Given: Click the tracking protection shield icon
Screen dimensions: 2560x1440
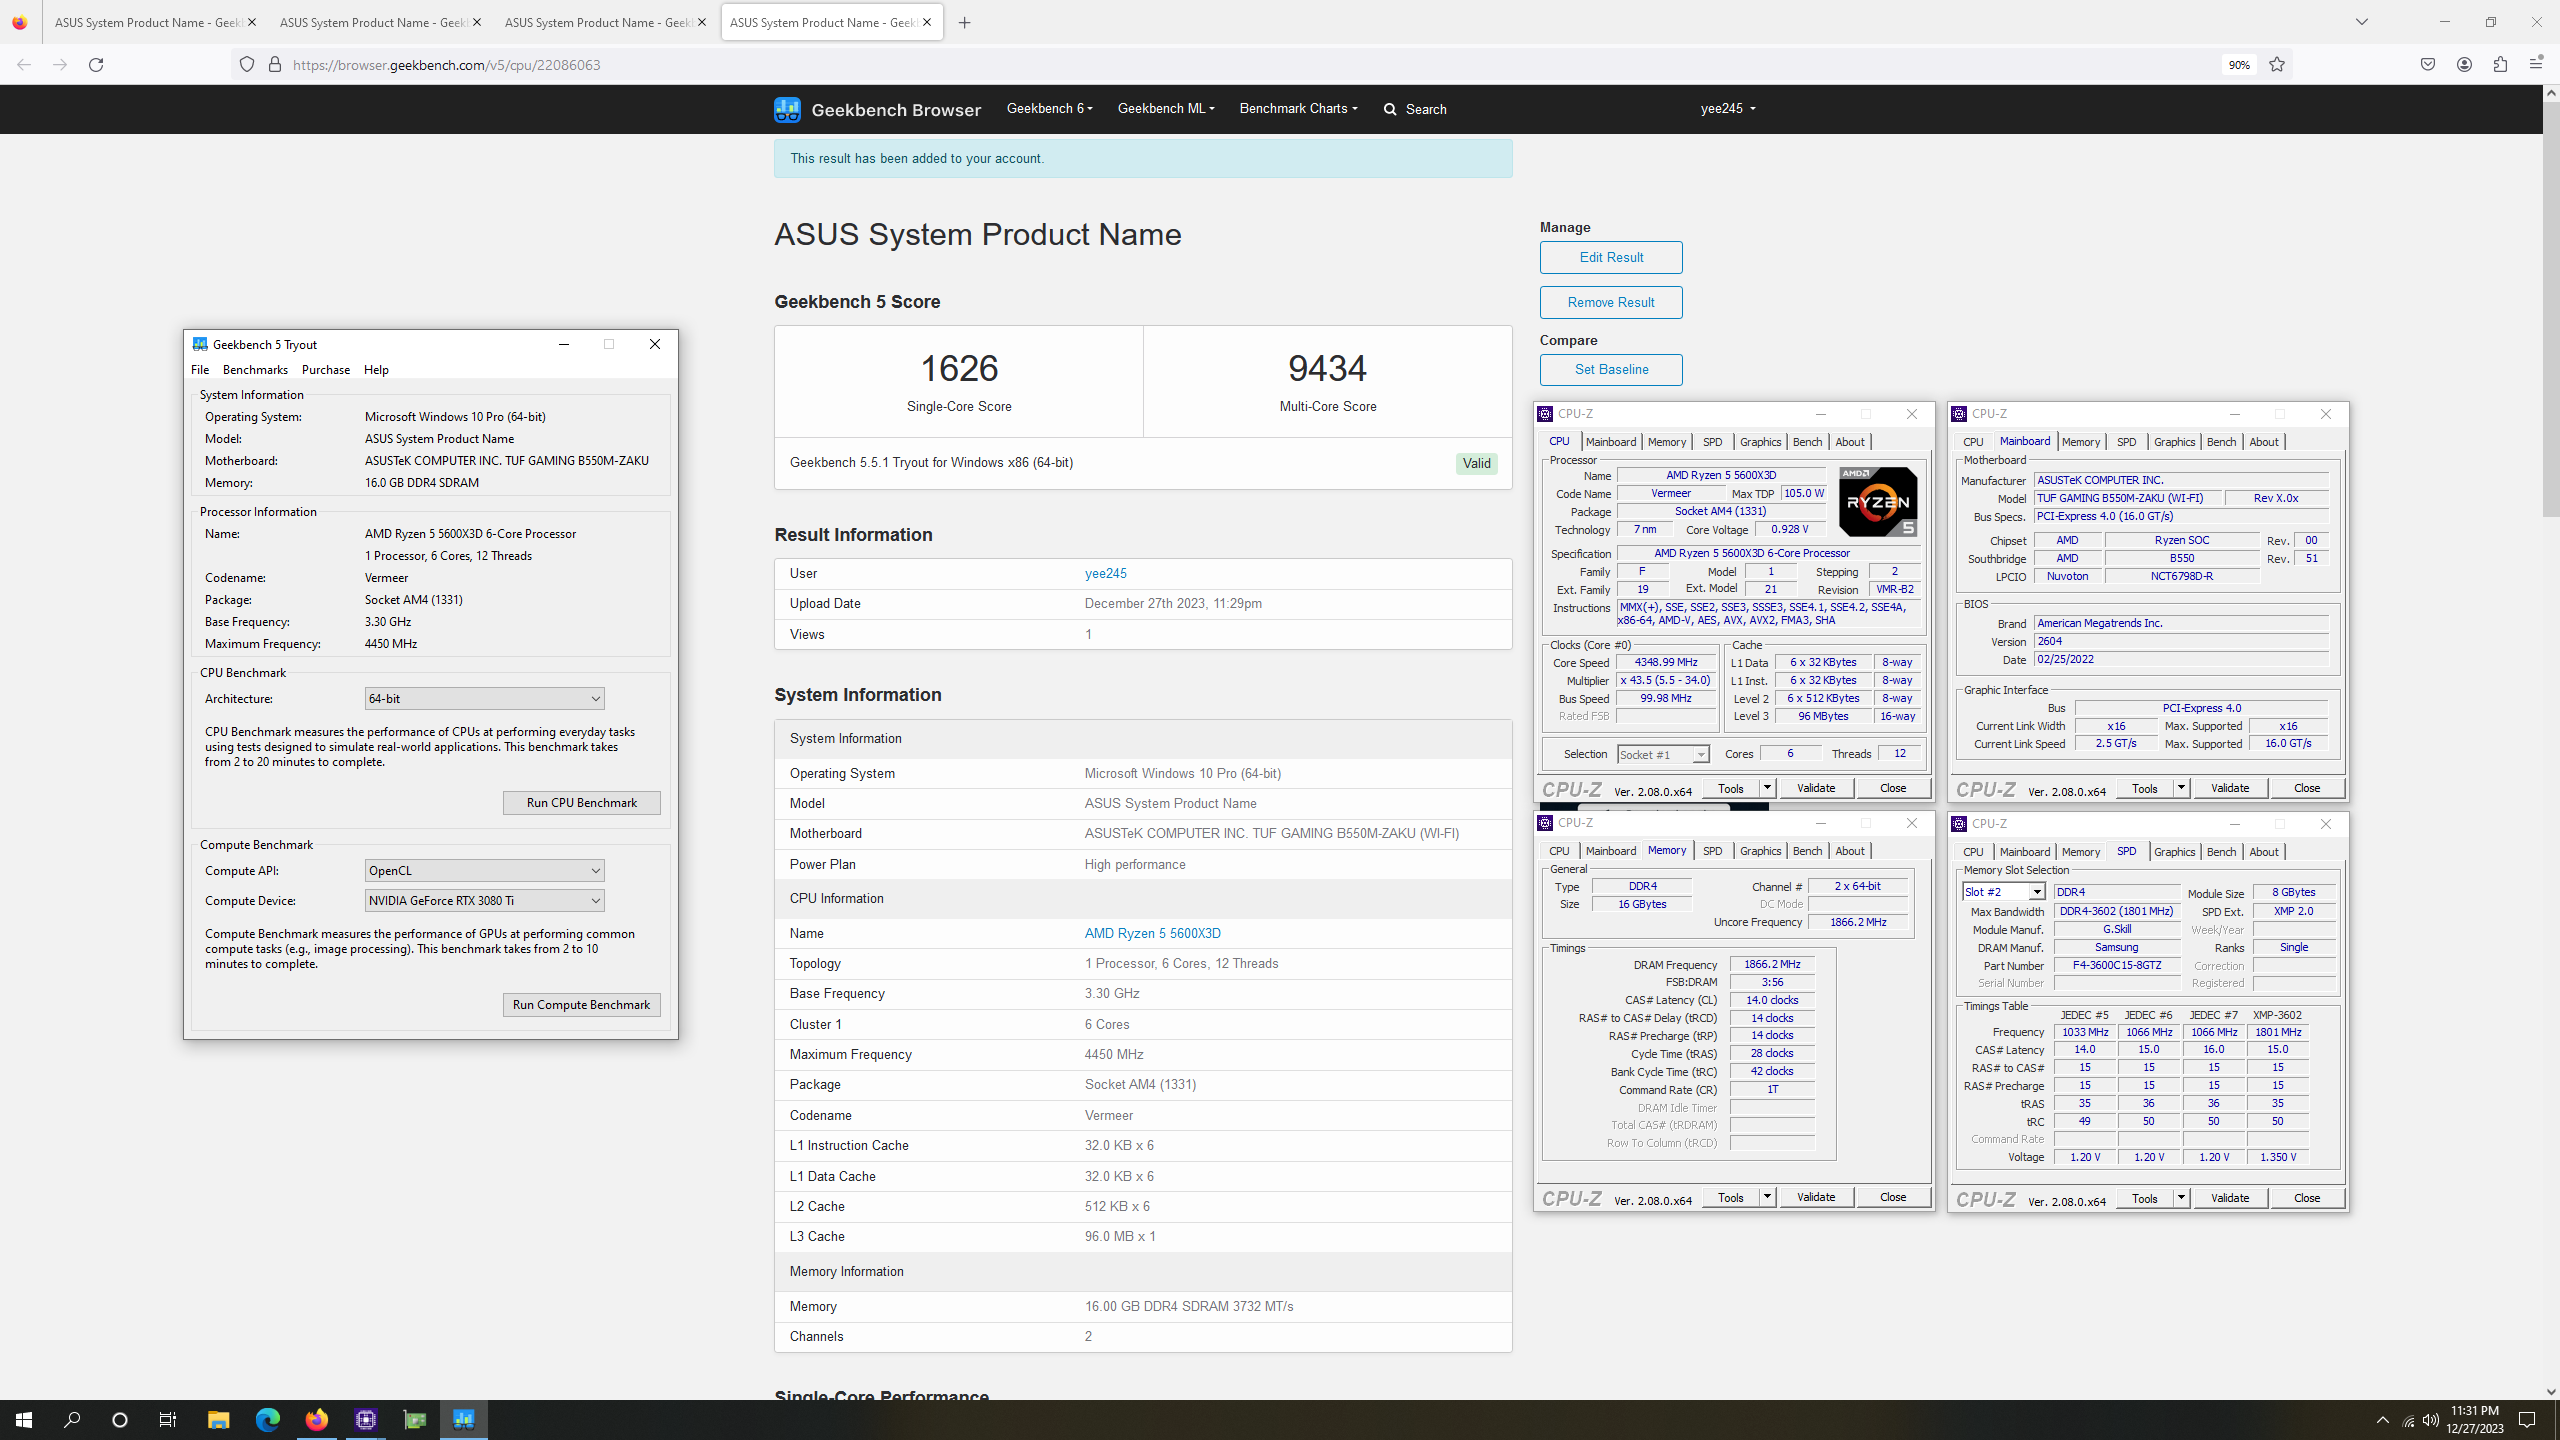Looking at the screenshot, I should (247, 65).
